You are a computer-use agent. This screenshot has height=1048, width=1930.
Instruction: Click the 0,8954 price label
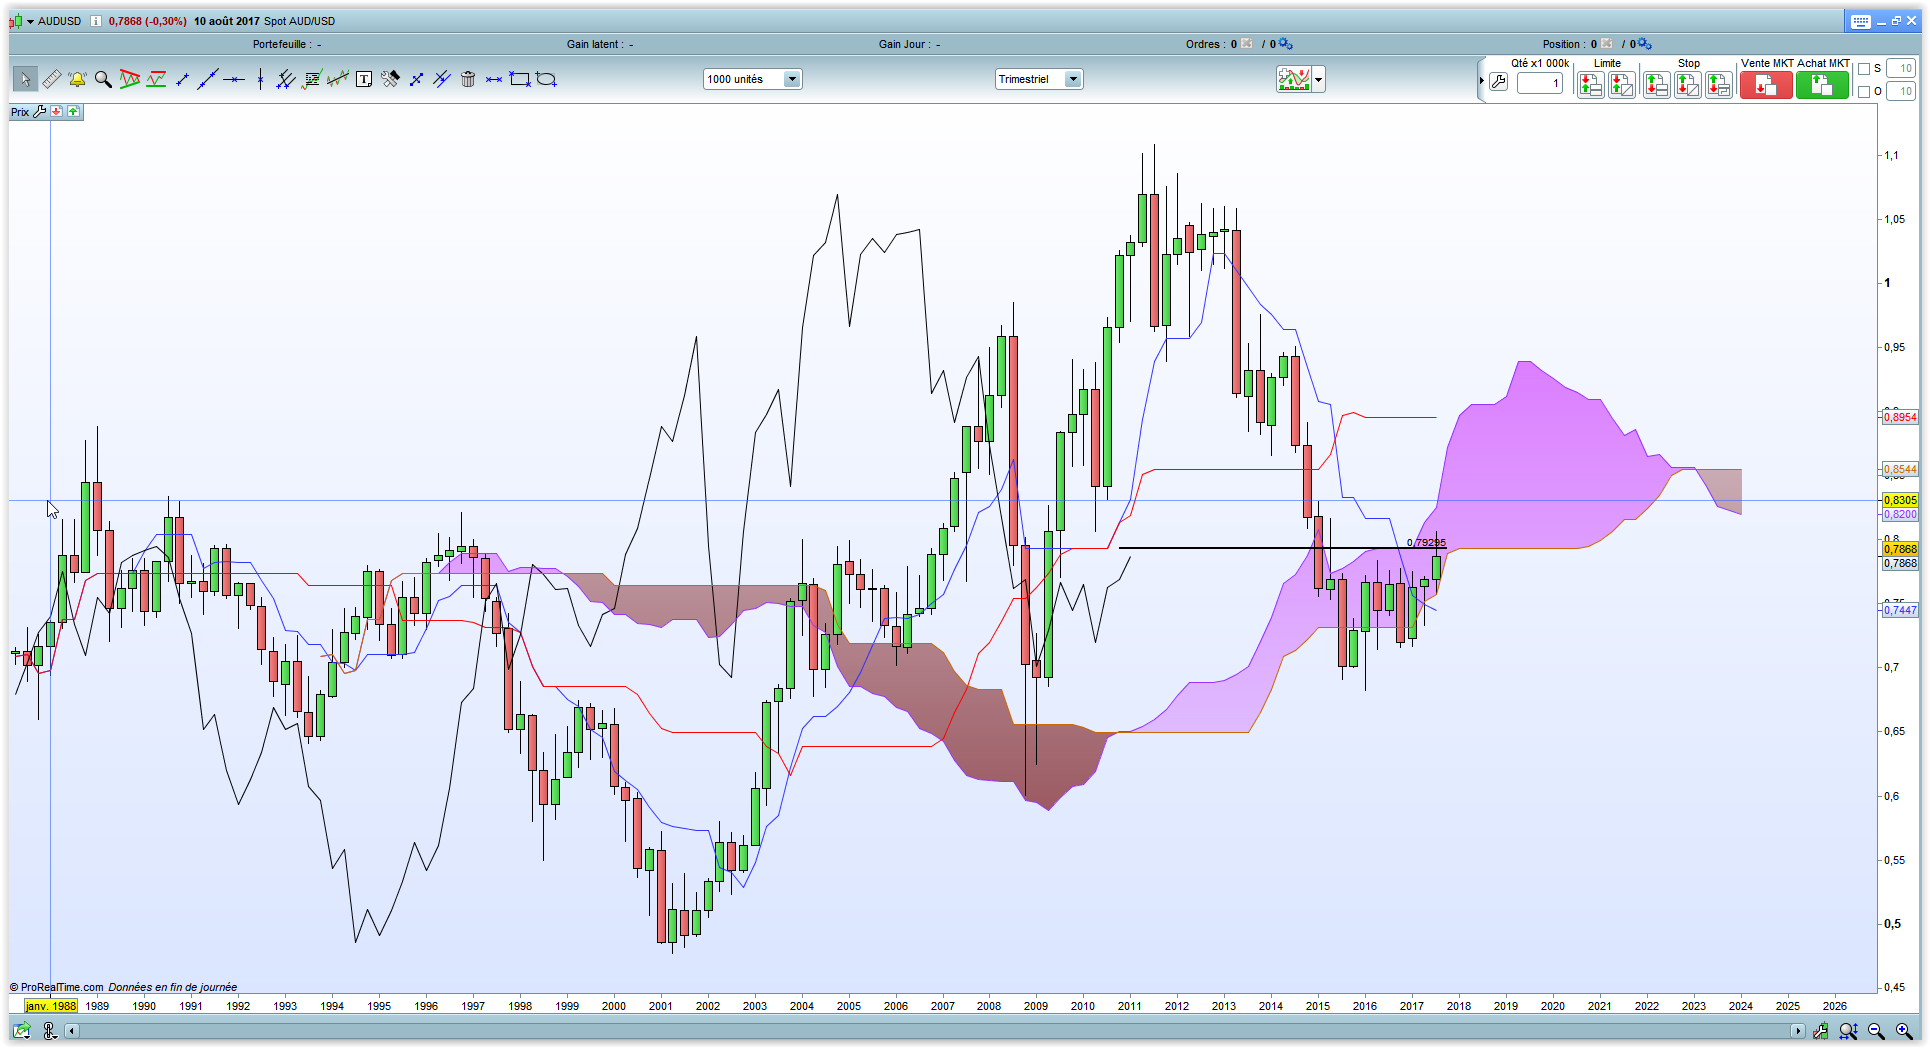1900,418
